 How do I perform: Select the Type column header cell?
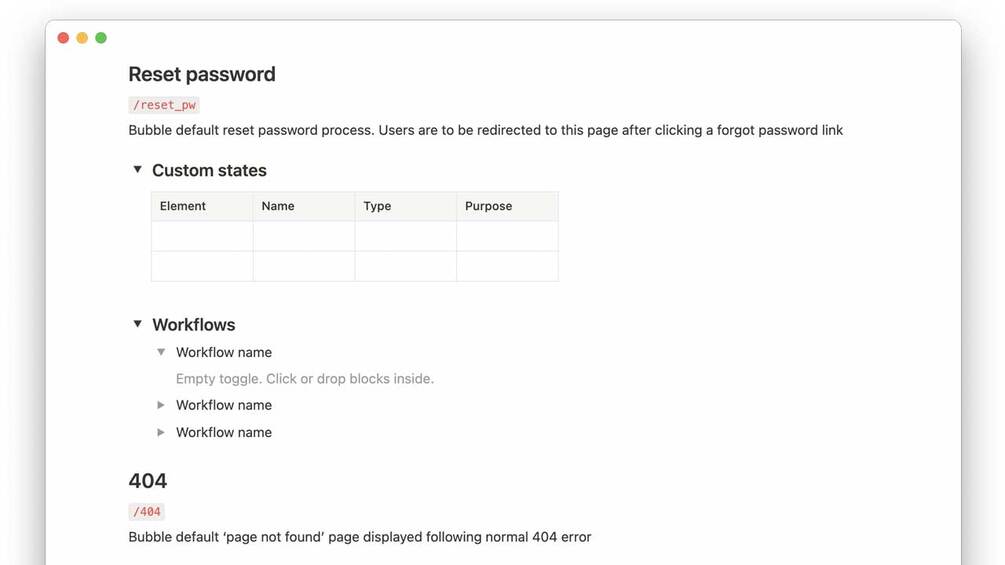click(405, 206)
